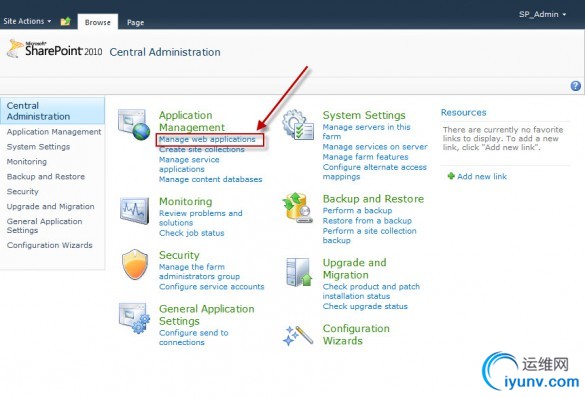This screenshot has width=585, height=398.
Task: Select Application Management in left navigation
Action: click(54, 132)
